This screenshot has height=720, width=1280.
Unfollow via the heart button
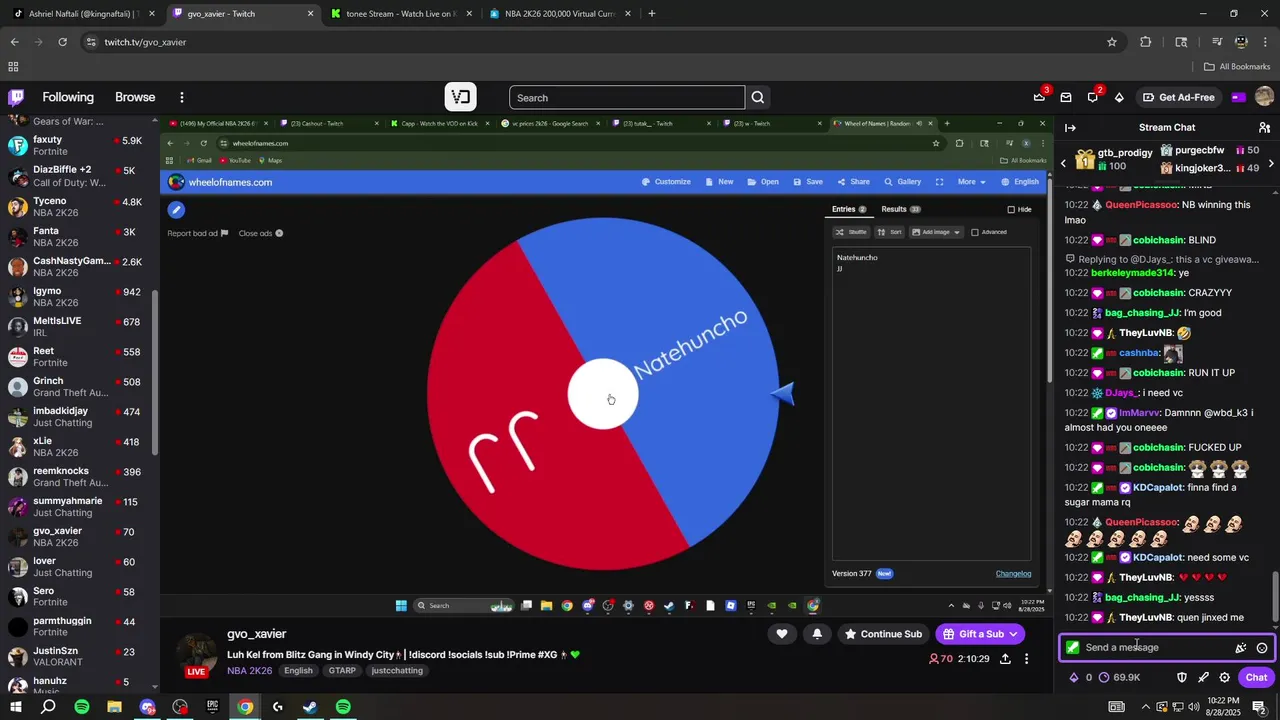coord(782,634)
